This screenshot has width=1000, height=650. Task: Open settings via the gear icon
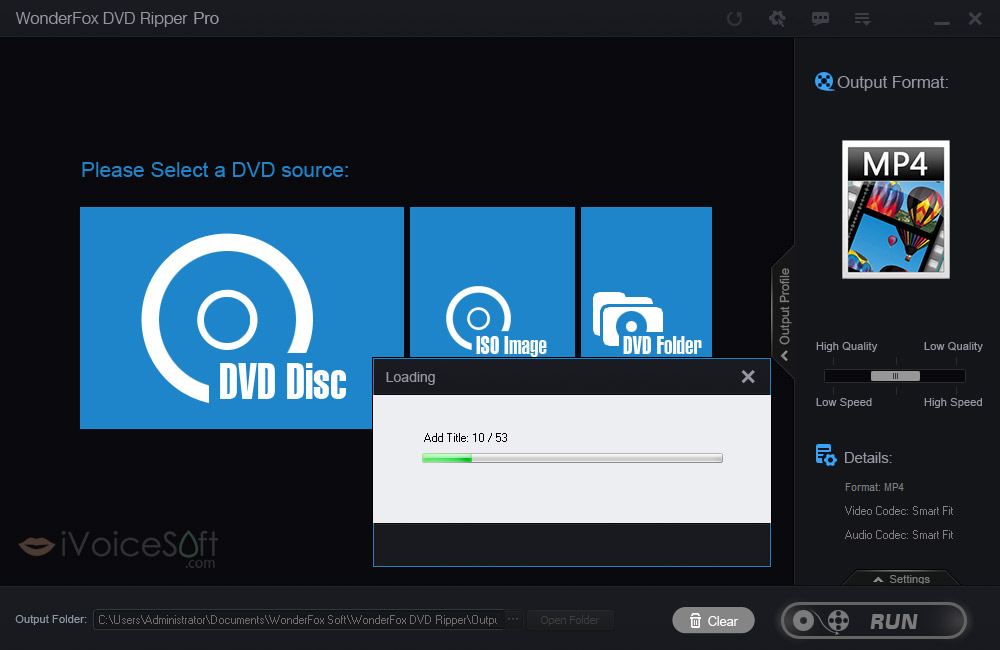(x=777, y=18)
